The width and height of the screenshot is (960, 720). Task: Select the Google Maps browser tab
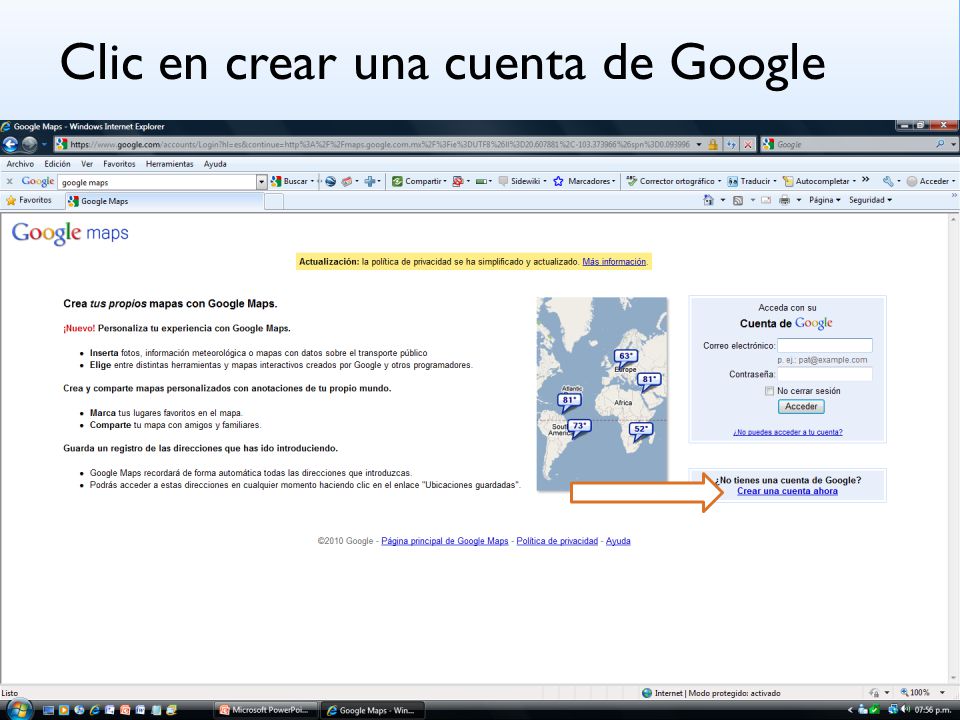point(164,201)
